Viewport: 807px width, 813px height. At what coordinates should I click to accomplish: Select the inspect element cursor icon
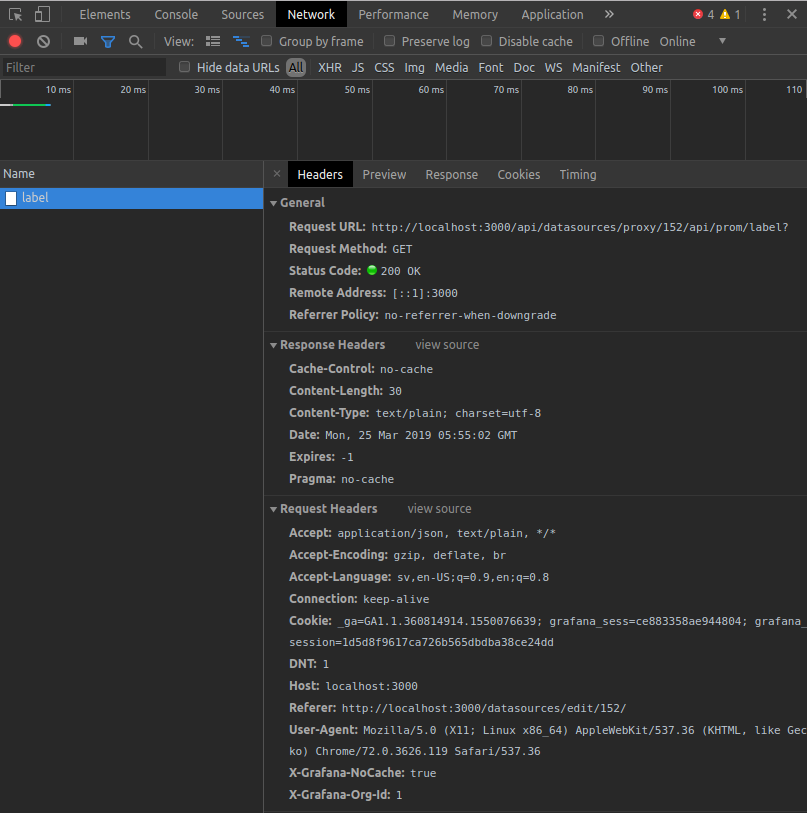(x=14, y=14)
